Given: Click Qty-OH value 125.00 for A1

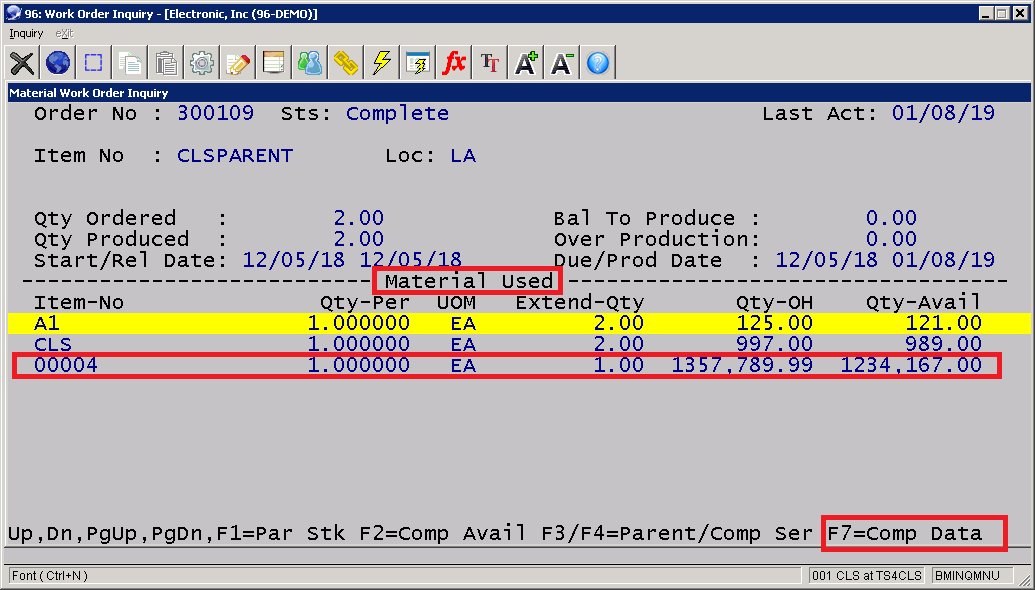Looking at the screenshot, I should click(x=774, y=323).
